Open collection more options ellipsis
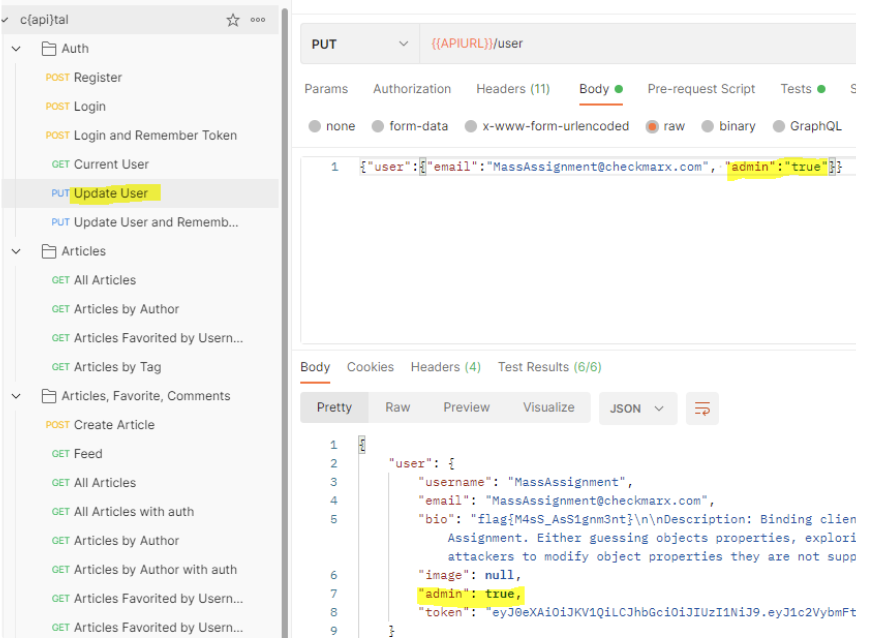 (258, 20)
